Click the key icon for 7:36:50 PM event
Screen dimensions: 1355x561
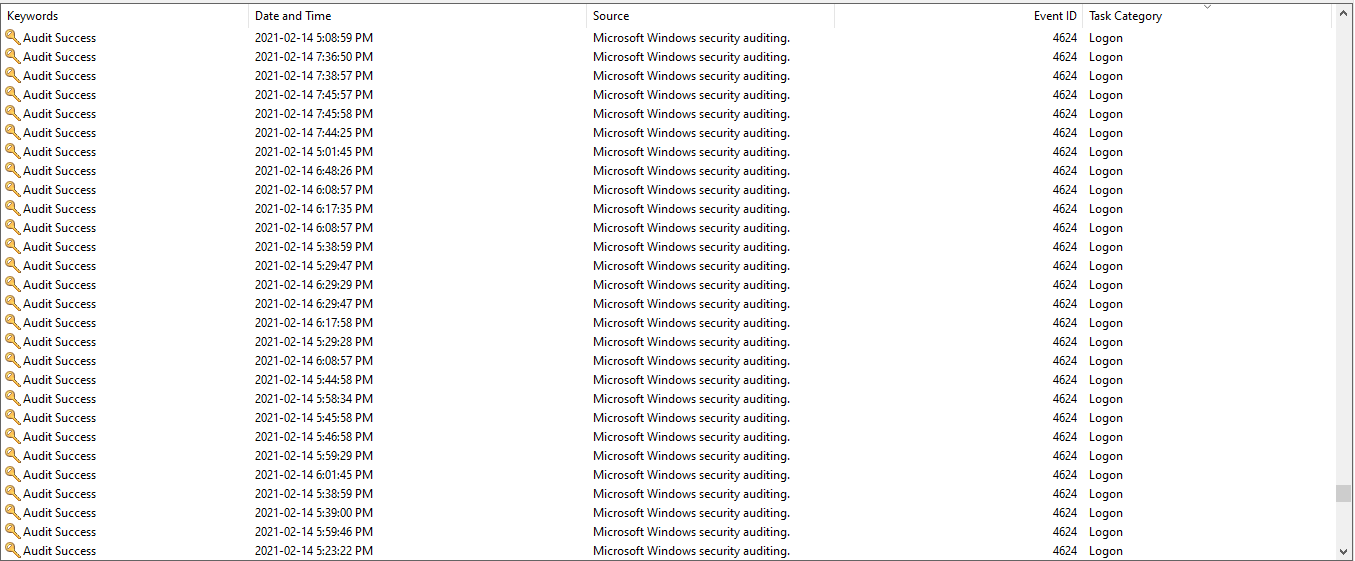pyautogui.click(x=12, y=57)
